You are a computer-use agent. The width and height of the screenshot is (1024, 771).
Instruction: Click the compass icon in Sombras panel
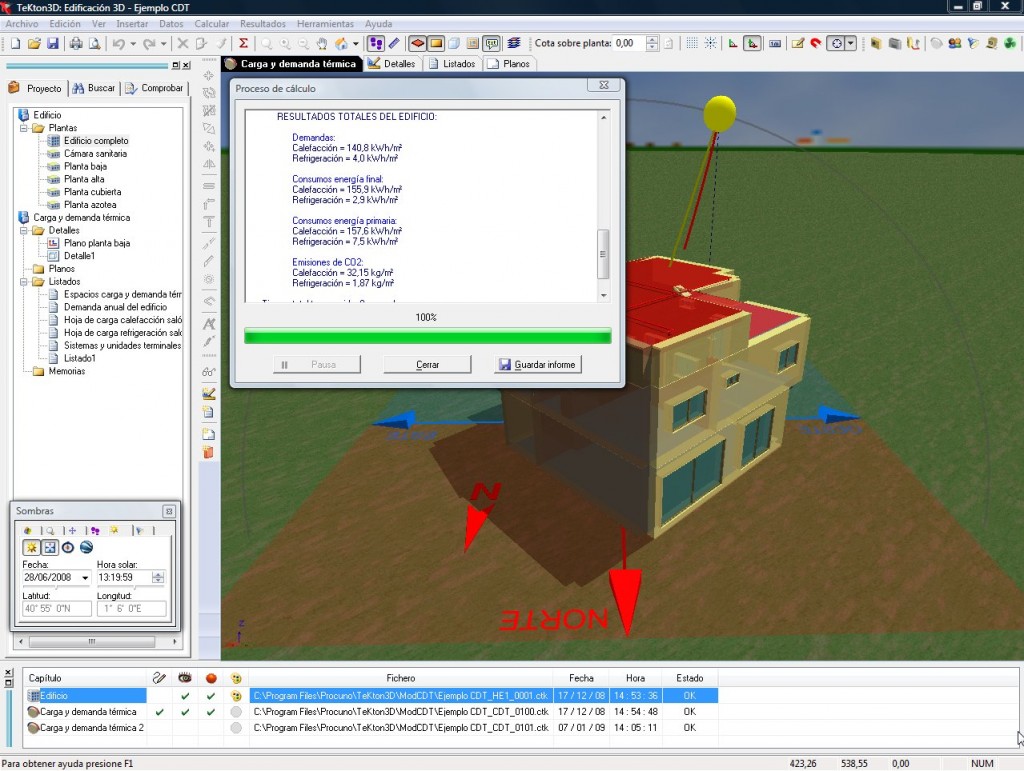(68, 548)
